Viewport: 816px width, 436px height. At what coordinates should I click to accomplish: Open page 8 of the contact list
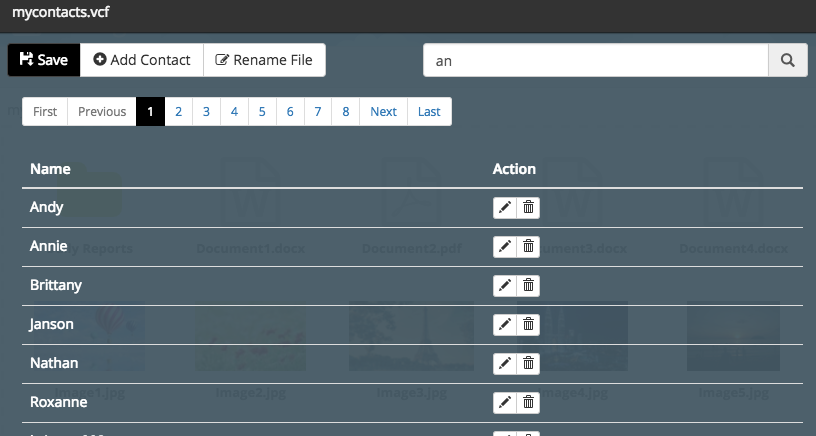pyautogui.click(x=346, y=112)
